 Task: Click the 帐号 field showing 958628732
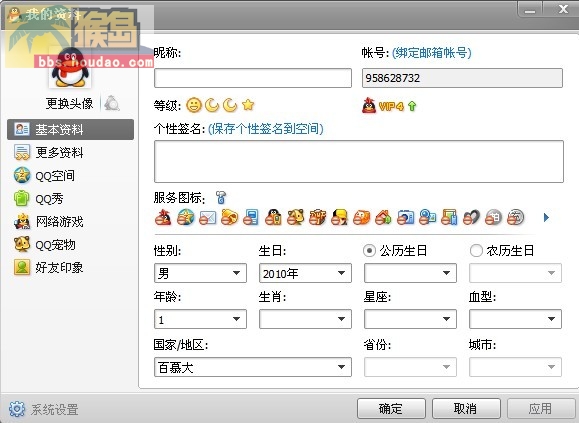pyautogui.click(x=462, y=78)
